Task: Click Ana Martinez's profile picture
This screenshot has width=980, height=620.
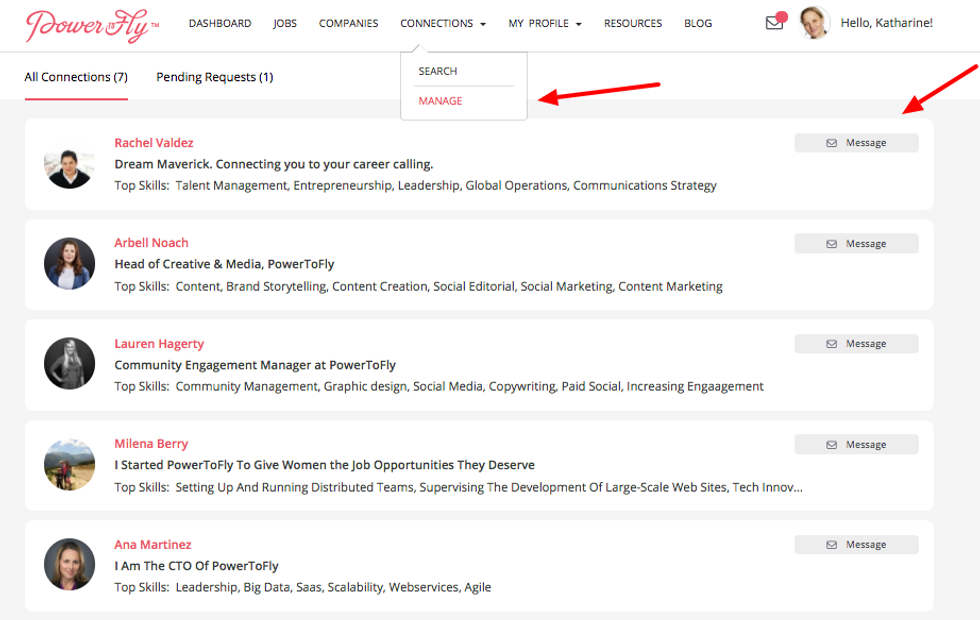Action: tap(69, 564)
